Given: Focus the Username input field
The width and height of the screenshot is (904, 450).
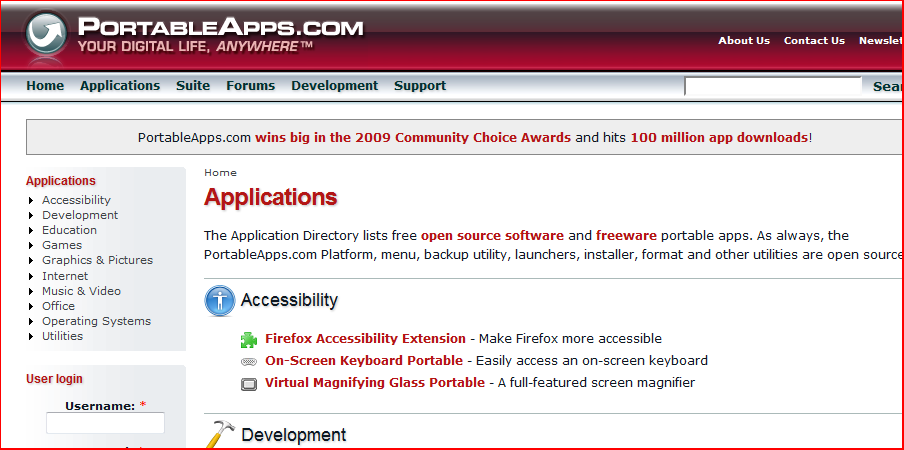Looking at the screenshot, I should [105, 423].
